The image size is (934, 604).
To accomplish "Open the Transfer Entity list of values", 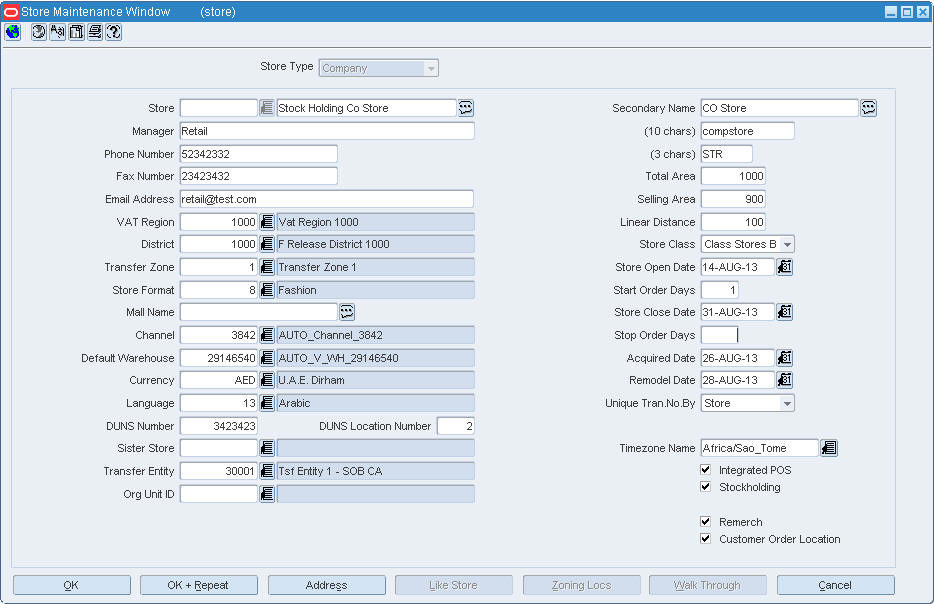I will point(267,471).
